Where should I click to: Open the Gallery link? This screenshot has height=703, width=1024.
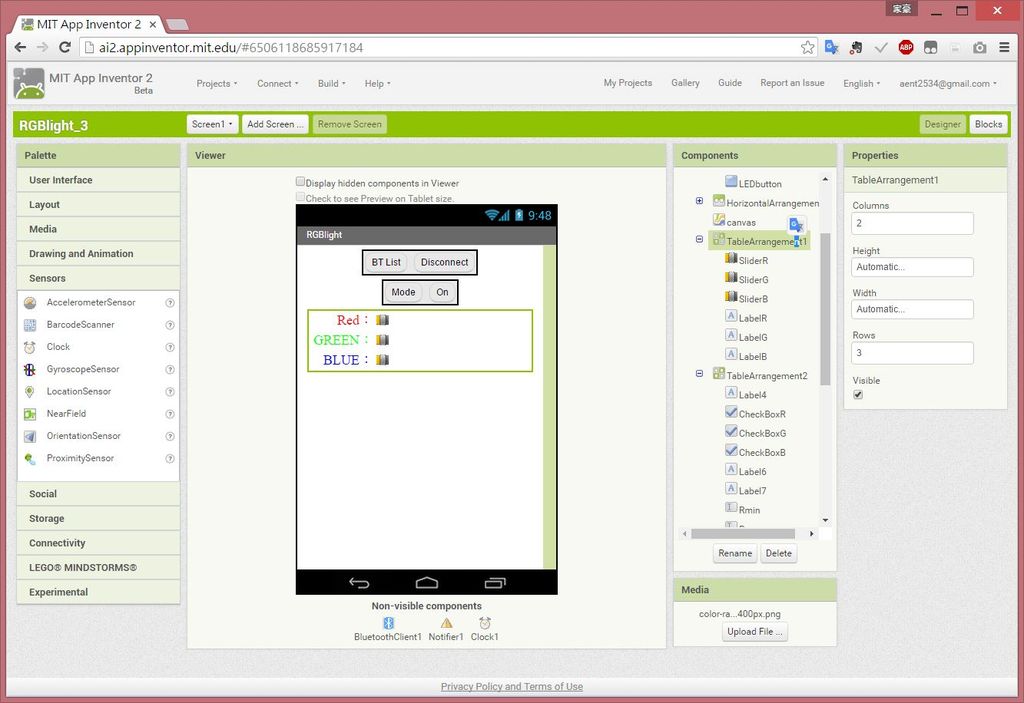coord(685,83)
